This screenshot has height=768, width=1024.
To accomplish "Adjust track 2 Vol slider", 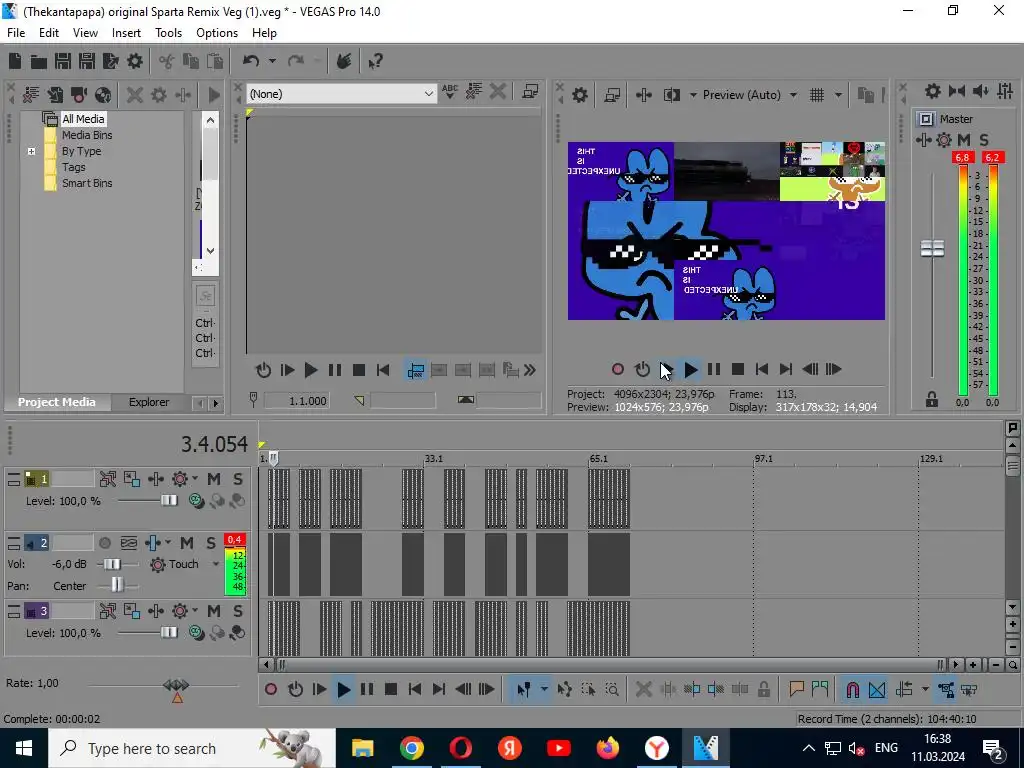I will tap(112, 564).
